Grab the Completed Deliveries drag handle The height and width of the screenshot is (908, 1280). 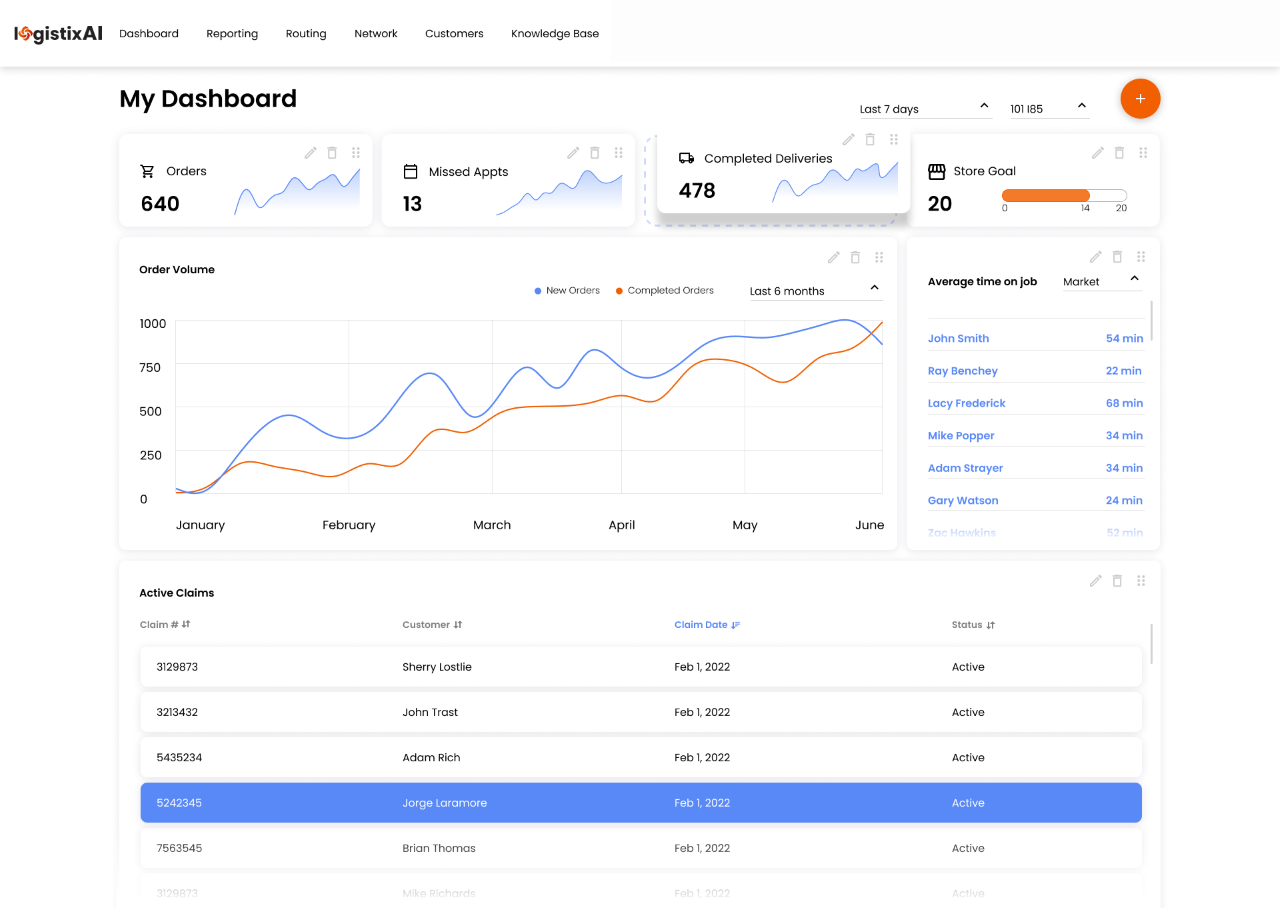pyautogui.click(x=894, y=140)
